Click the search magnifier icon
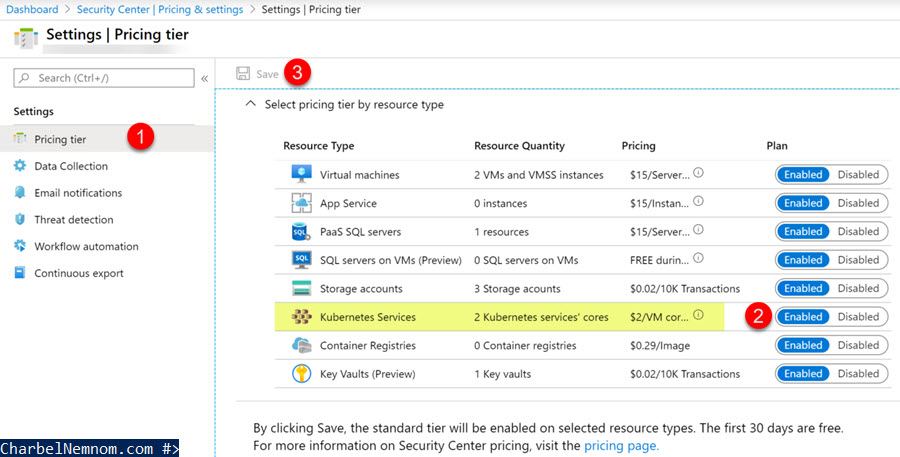The width and height of the screenshot is (900, 457). (x=24, y=78)
